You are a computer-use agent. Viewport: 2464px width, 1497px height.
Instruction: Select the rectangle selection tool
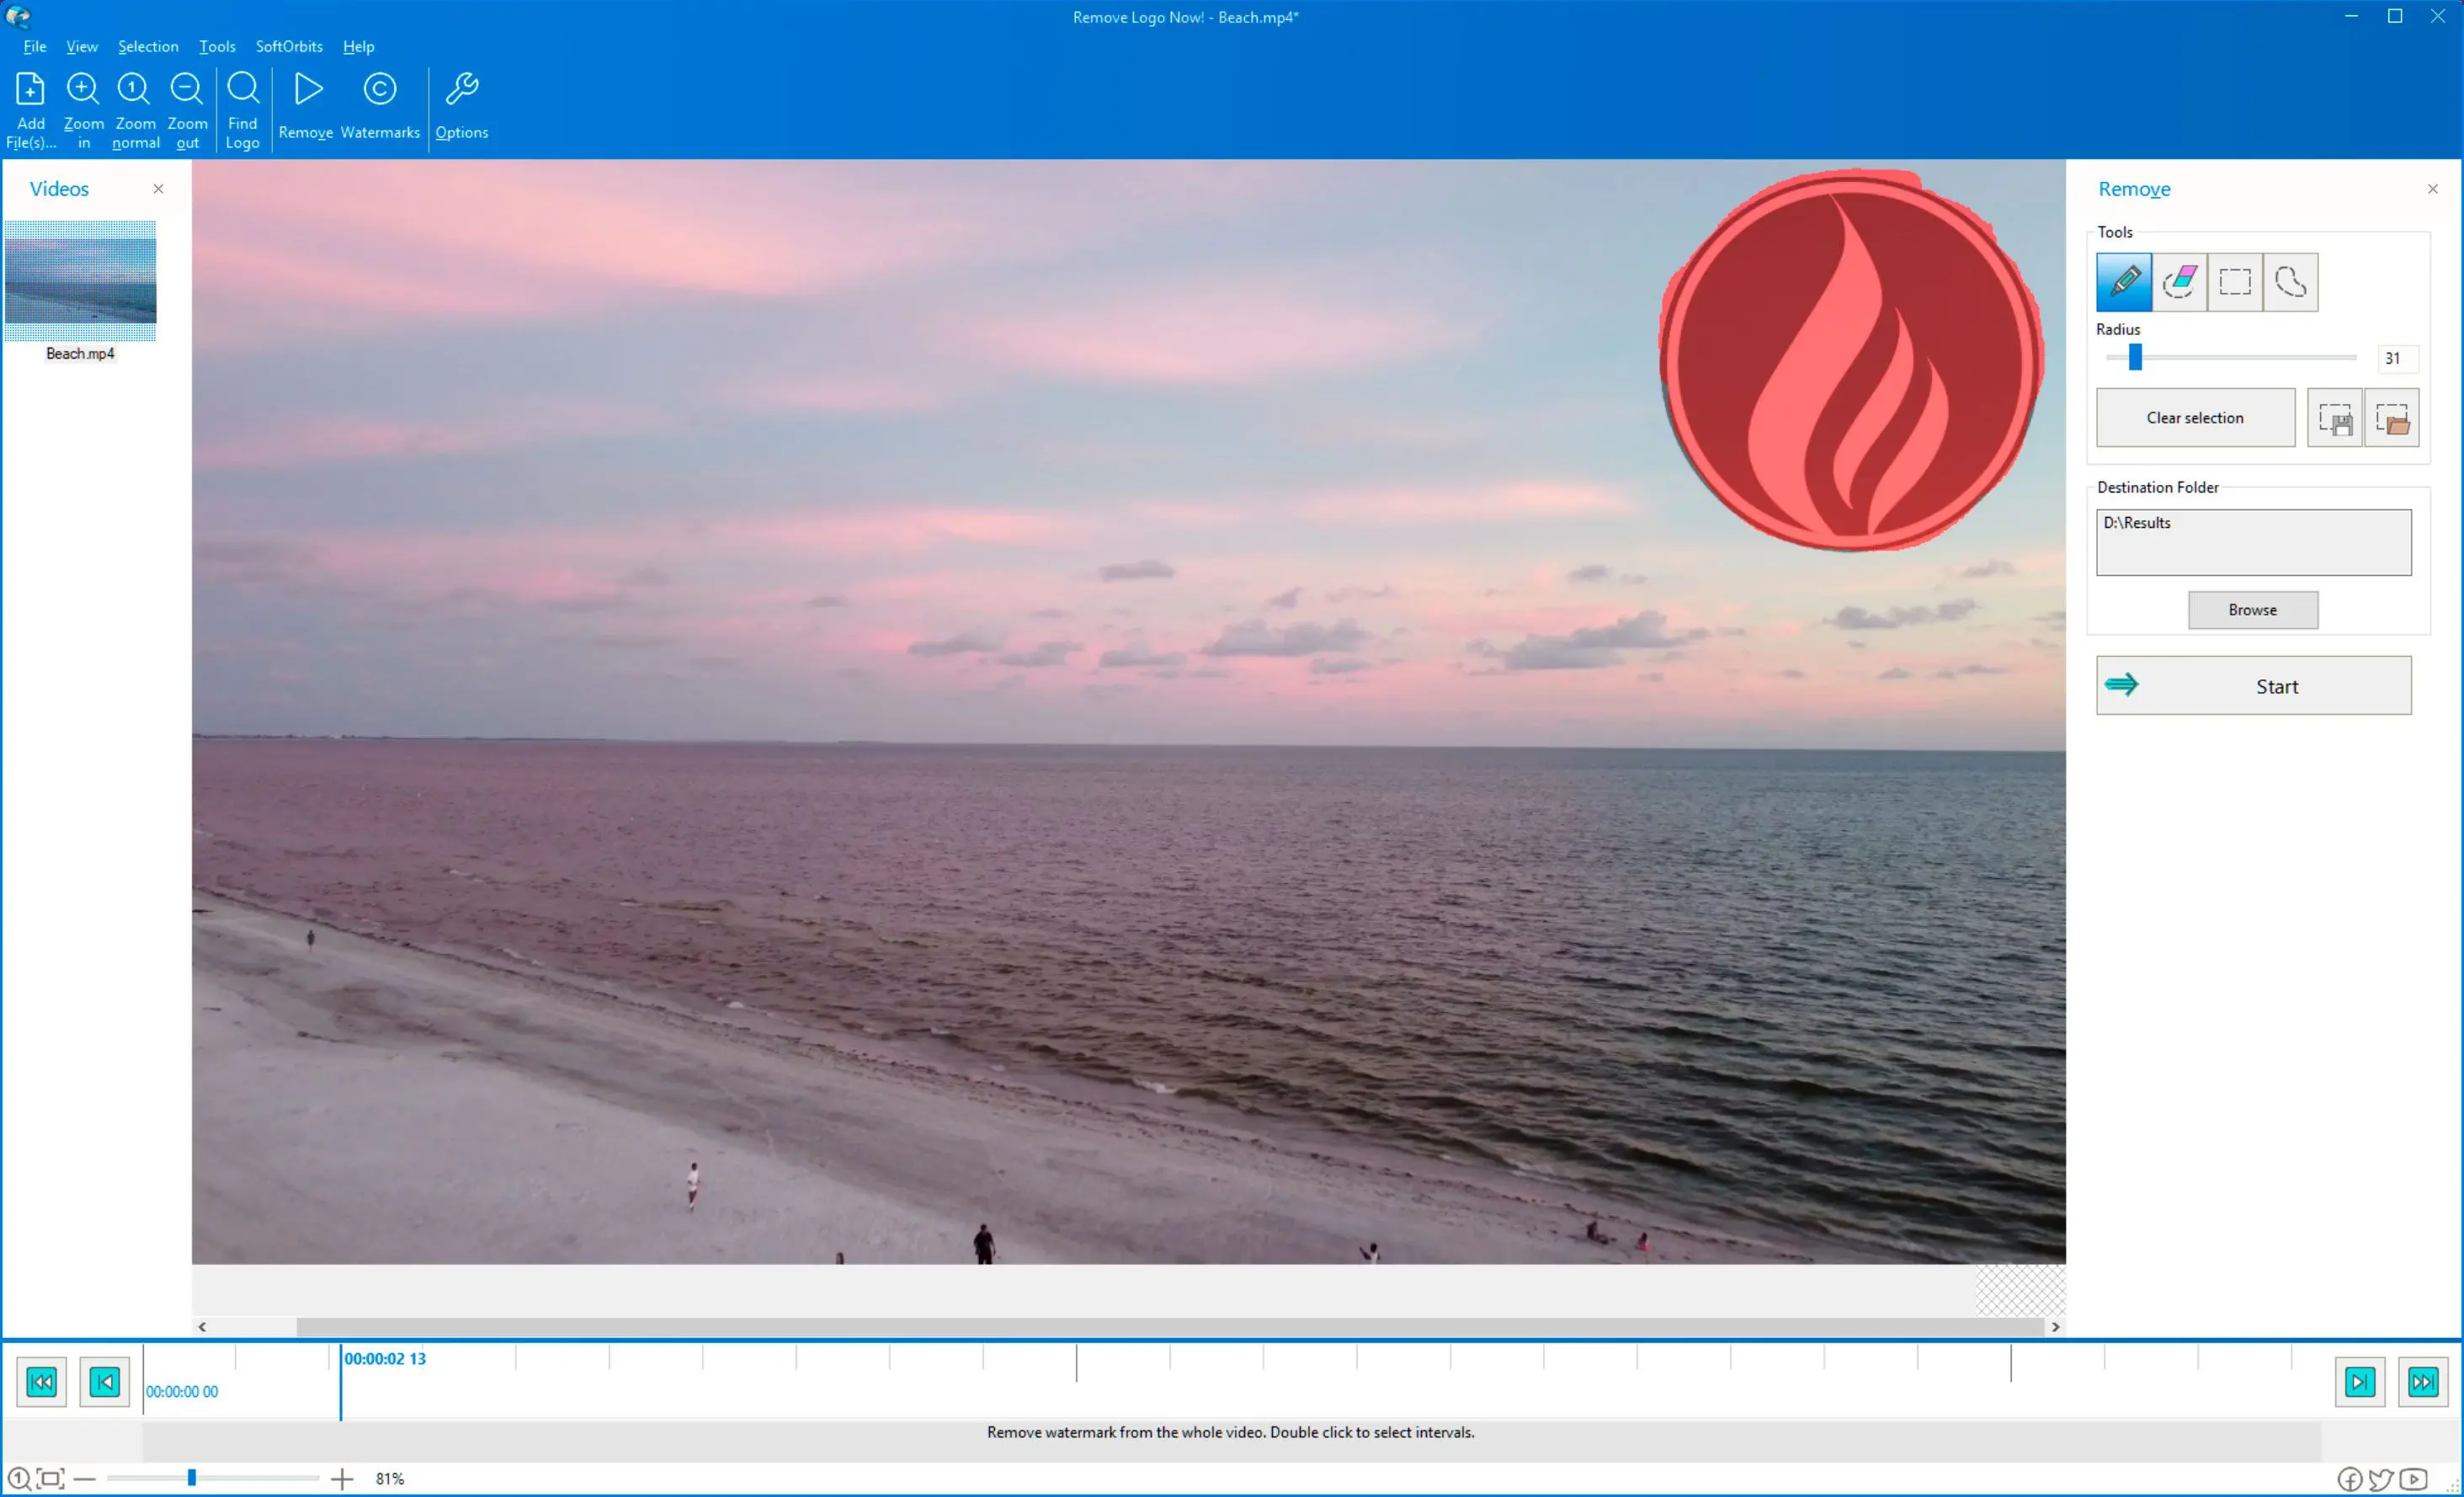point(2235,282)
